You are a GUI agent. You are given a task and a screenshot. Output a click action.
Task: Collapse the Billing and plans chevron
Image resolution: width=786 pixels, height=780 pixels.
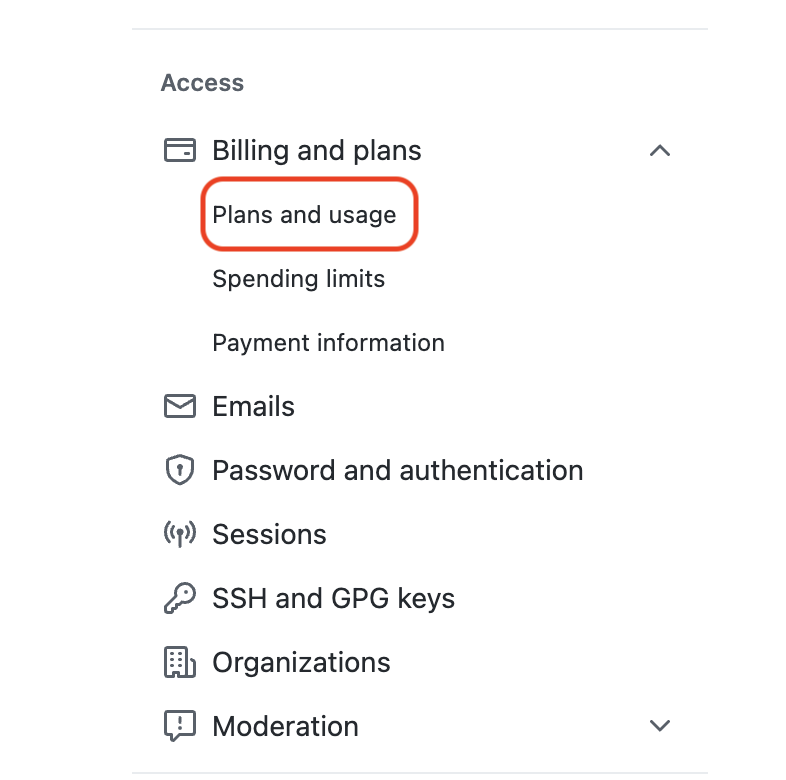(660, 150)
